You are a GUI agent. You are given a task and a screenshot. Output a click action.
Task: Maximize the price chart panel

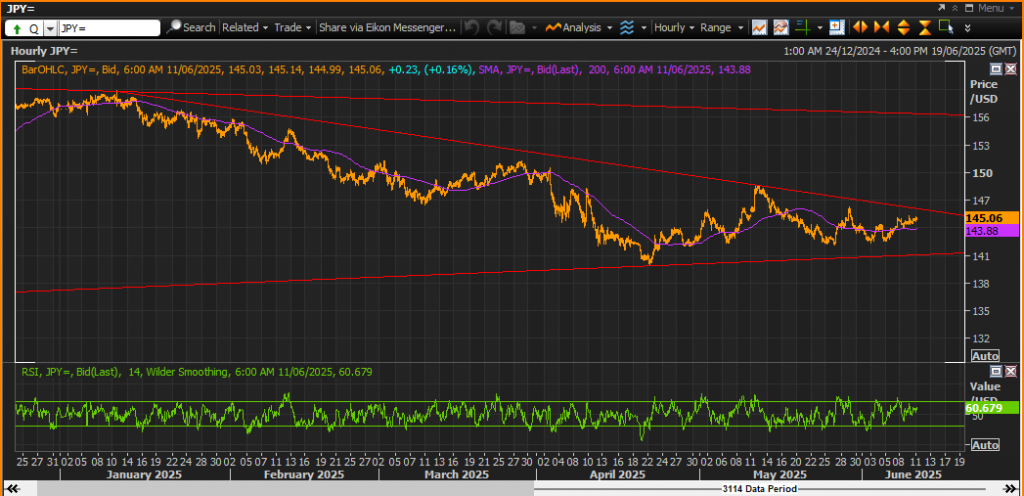(x=996, y=69)
